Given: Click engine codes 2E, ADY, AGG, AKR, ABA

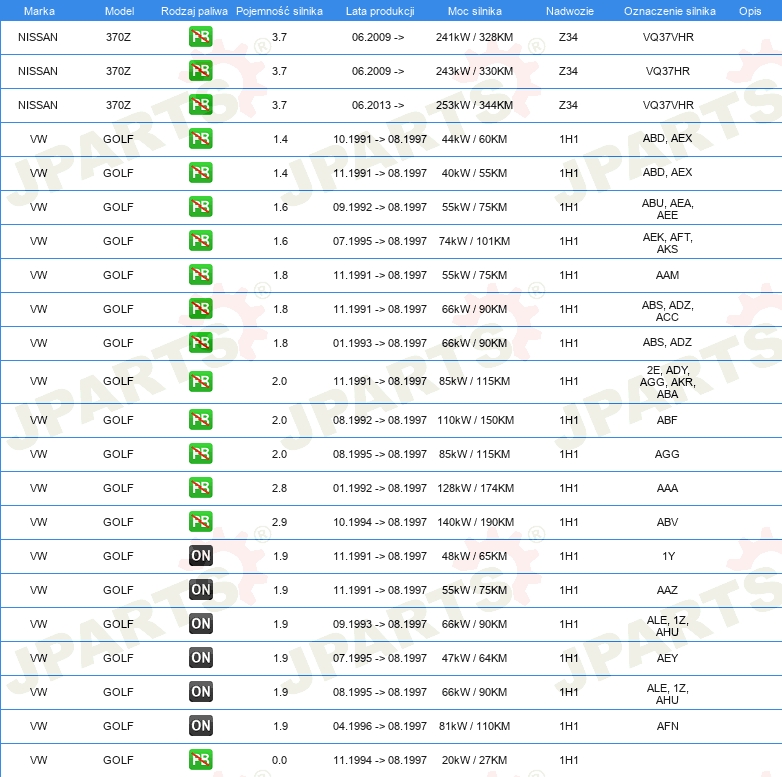Looking at the screenshot, I should [667, 382].
